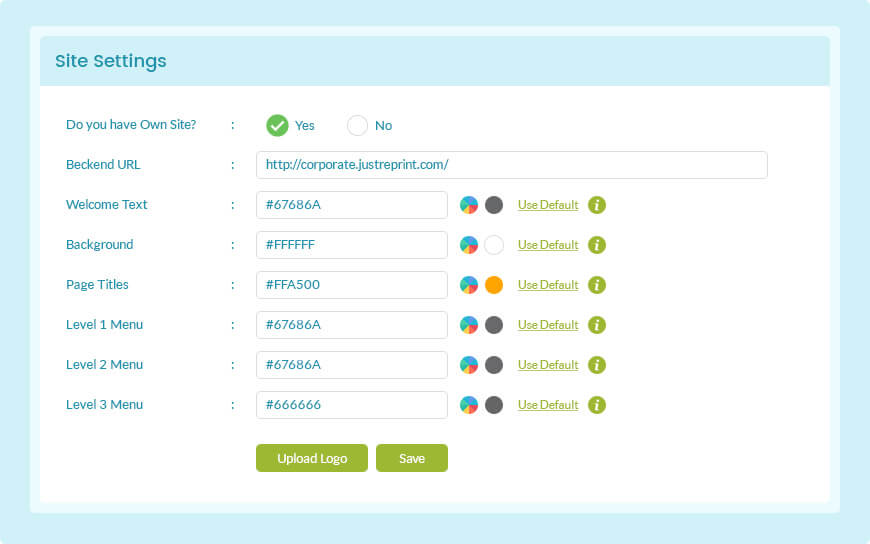
Task: Click the 'Page Titles' label
Action: point(97,285)
